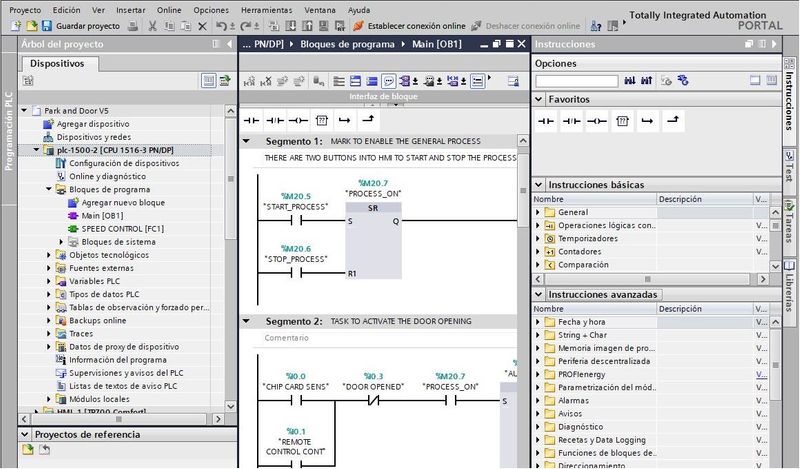Insert empty box instruction from Favoritos
The image size is (800, 469).
pos(622,120)
